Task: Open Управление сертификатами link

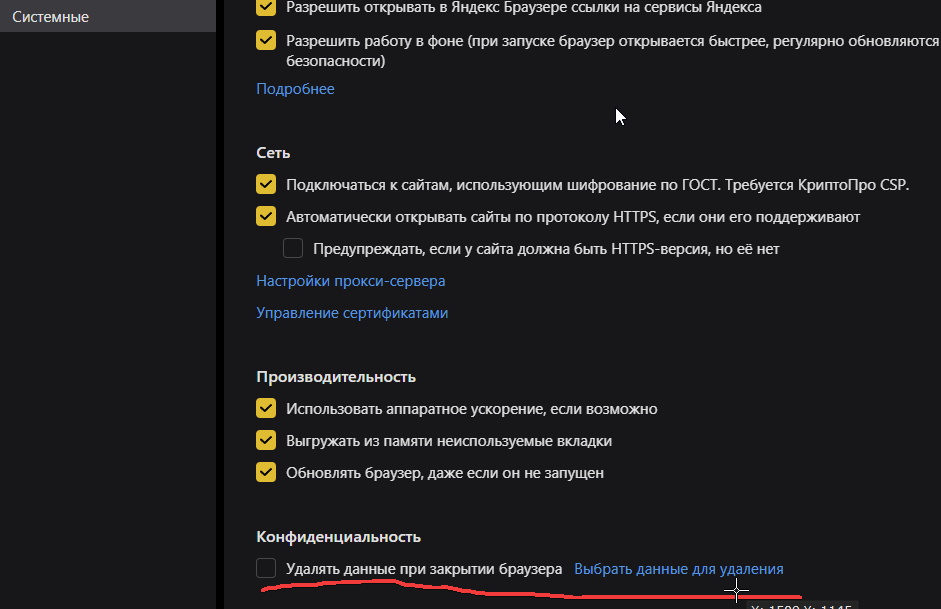Action: point(352,313)
